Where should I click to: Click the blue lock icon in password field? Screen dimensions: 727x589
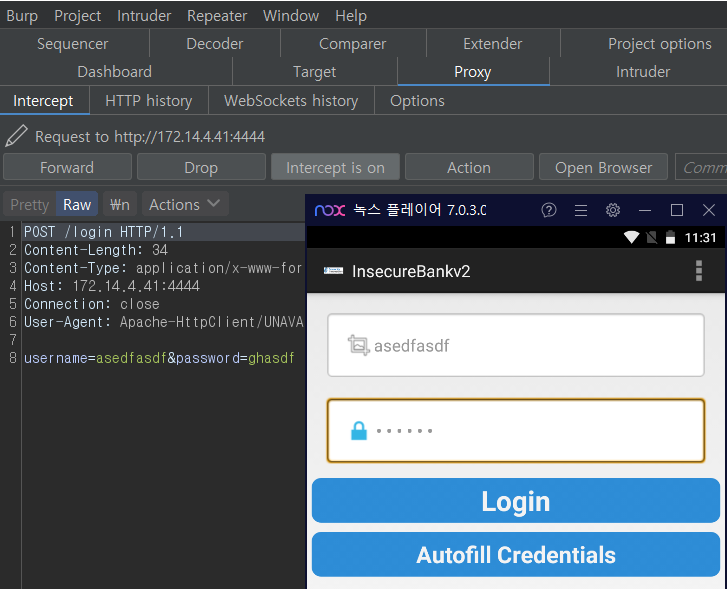pyautogui.click(x=358, y=430)
